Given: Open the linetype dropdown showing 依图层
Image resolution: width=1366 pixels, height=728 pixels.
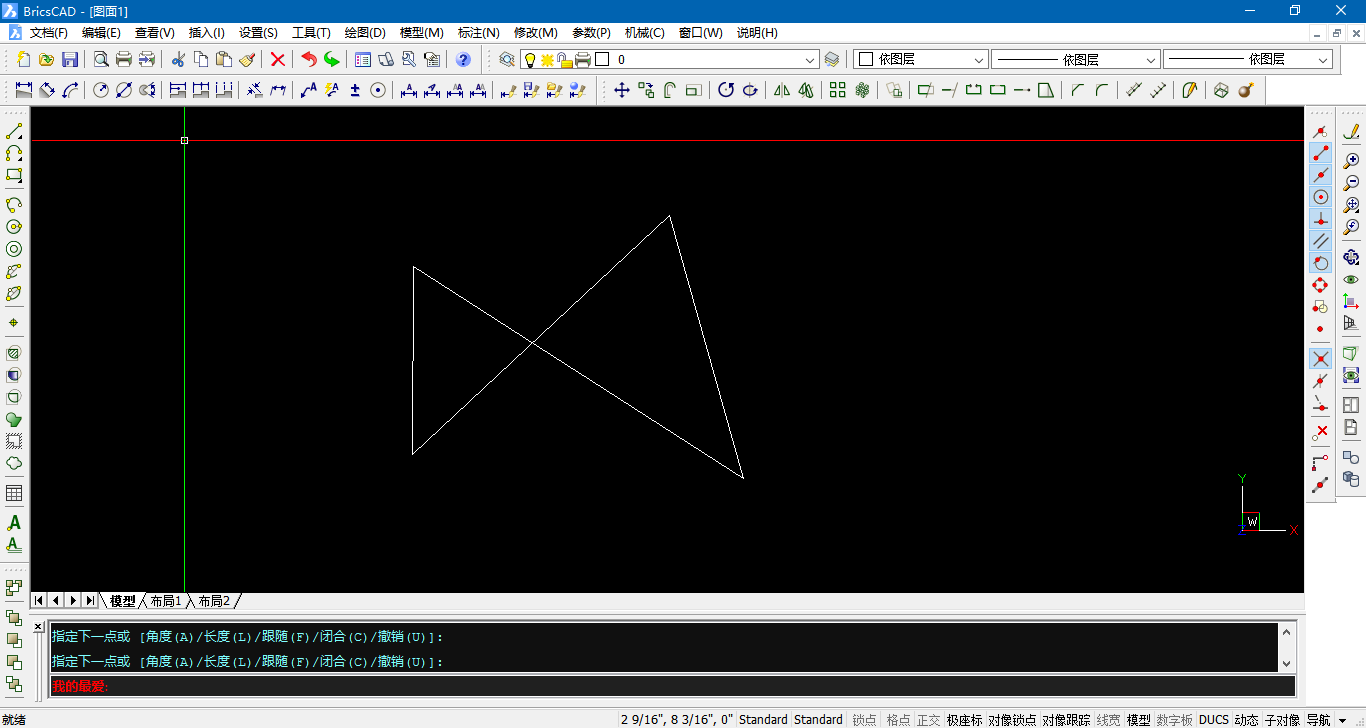Looking at the screenshot, I should click(1075, 60).
